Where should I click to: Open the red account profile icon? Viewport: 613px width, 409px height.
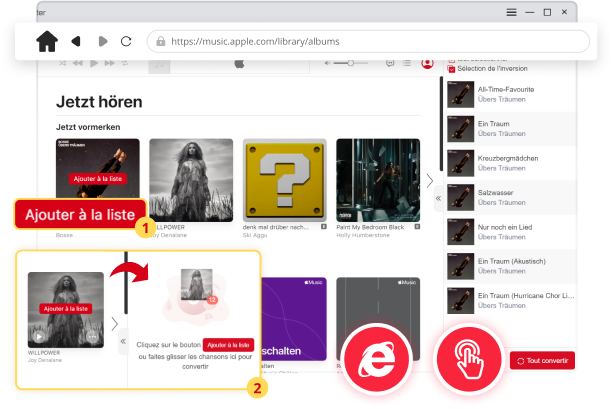tap(427, 63)
